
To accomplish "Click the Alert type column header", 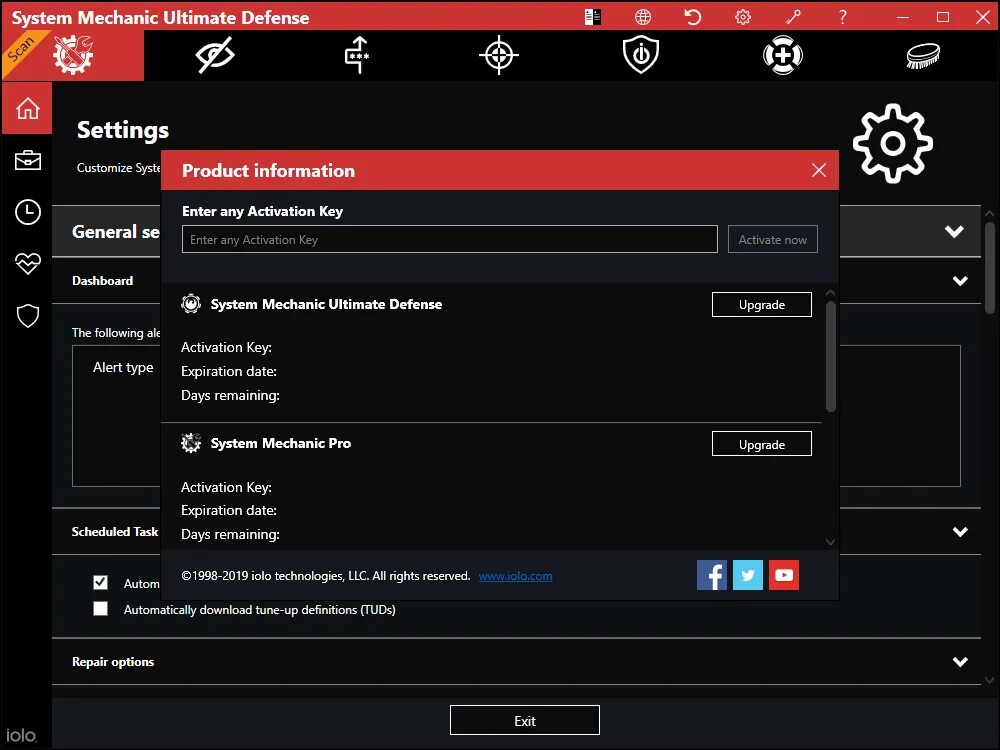I will [123, 367].
